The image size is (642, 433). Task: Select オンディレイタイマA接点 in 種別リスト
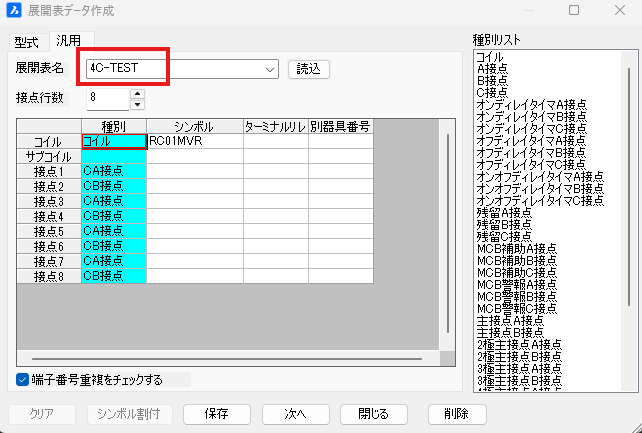(531, 105)
